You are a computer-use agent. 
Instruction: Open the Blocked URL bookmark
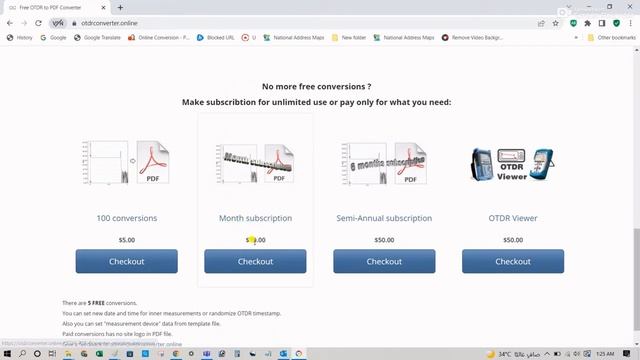click(x=216, y=38)
